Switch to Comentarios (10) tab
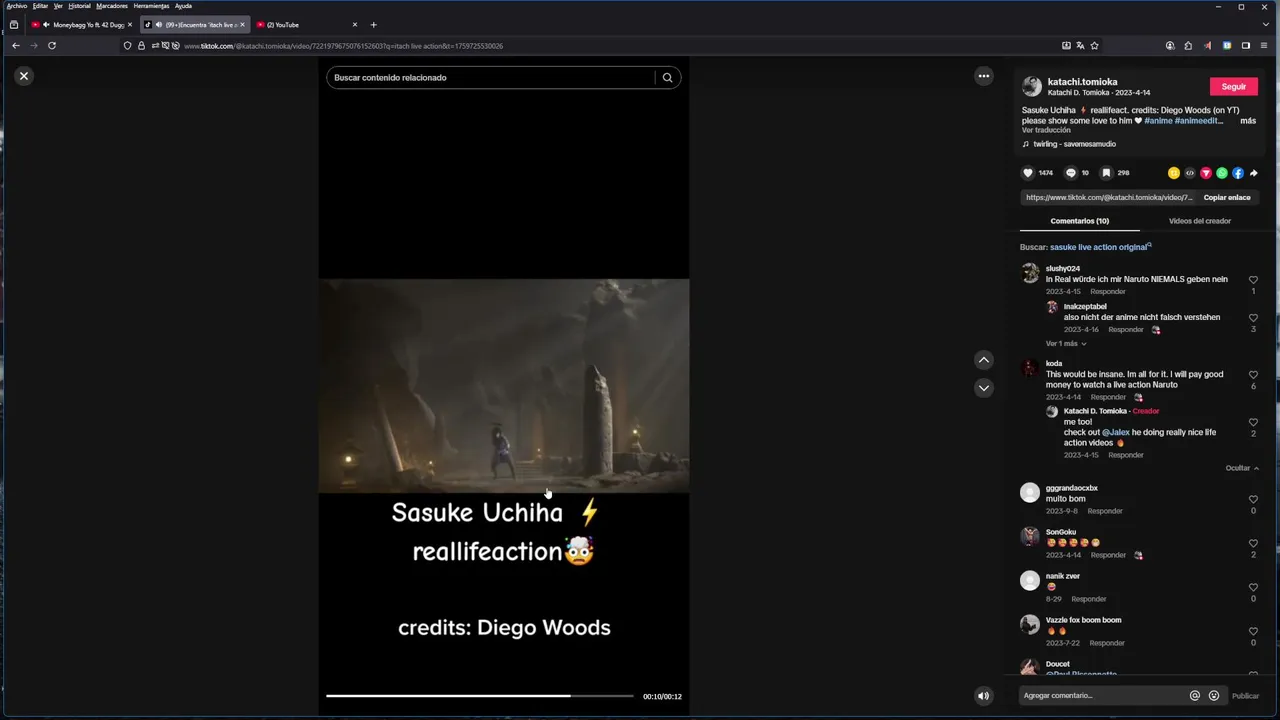The width and height of the screenshot is (1280, 720). click(x=1079, y=221)
